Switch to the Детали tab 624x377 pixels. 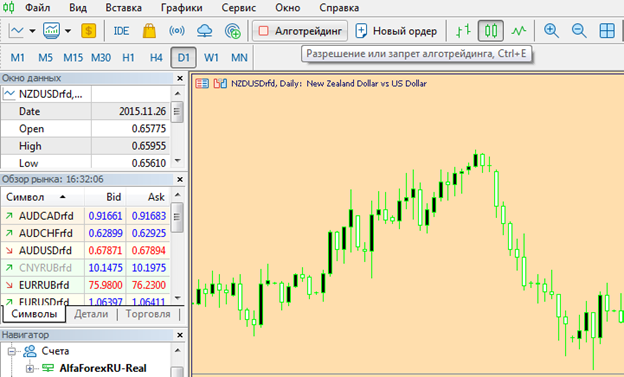tap(91, 314)
